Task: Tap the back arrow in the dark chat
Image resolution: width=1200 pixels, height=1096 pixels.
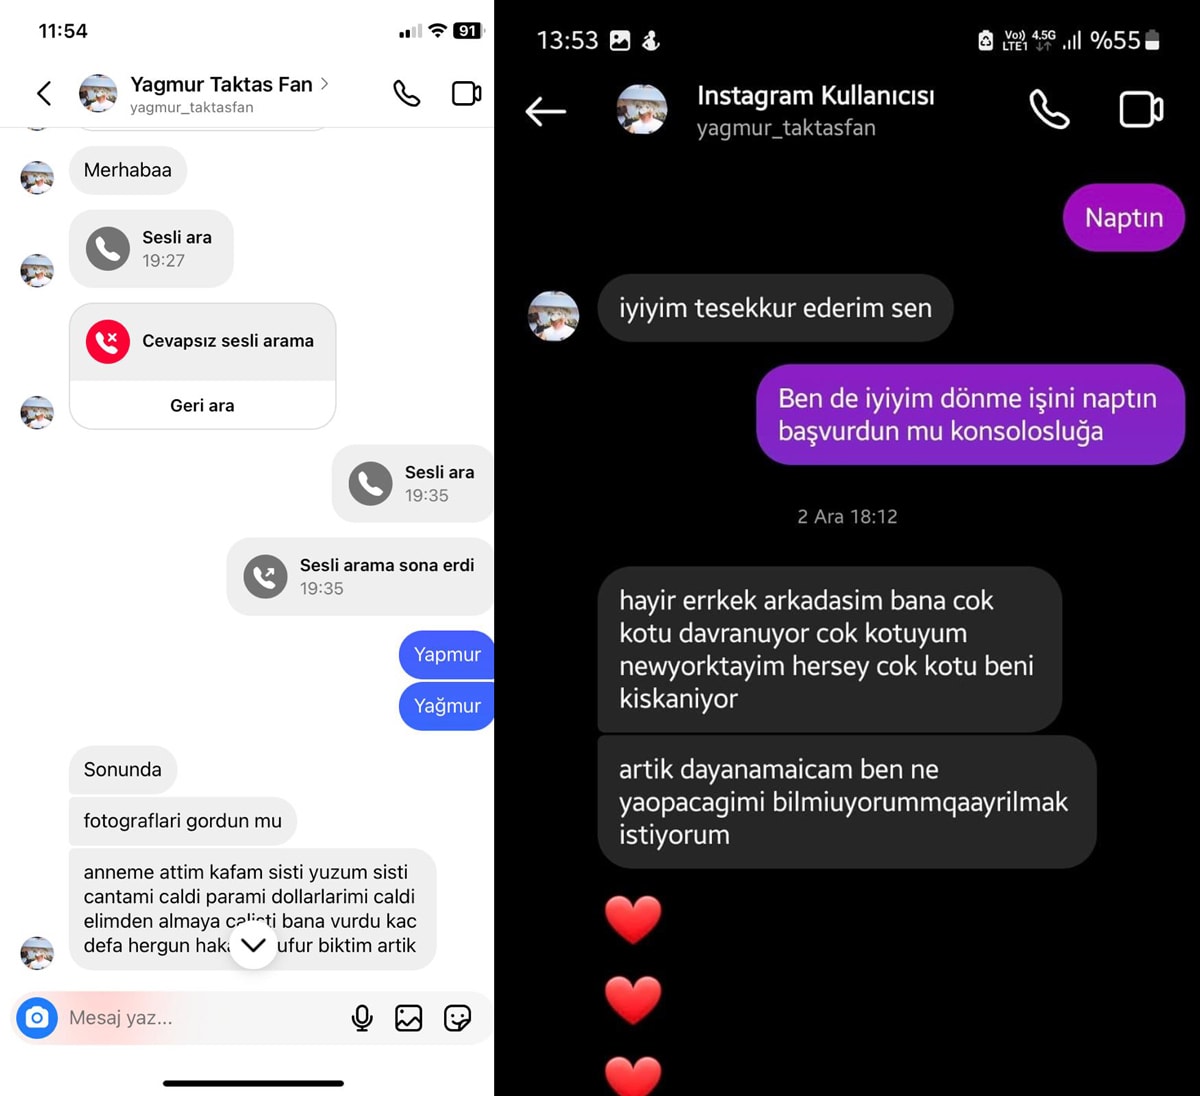Action: (x=546, y=111)
